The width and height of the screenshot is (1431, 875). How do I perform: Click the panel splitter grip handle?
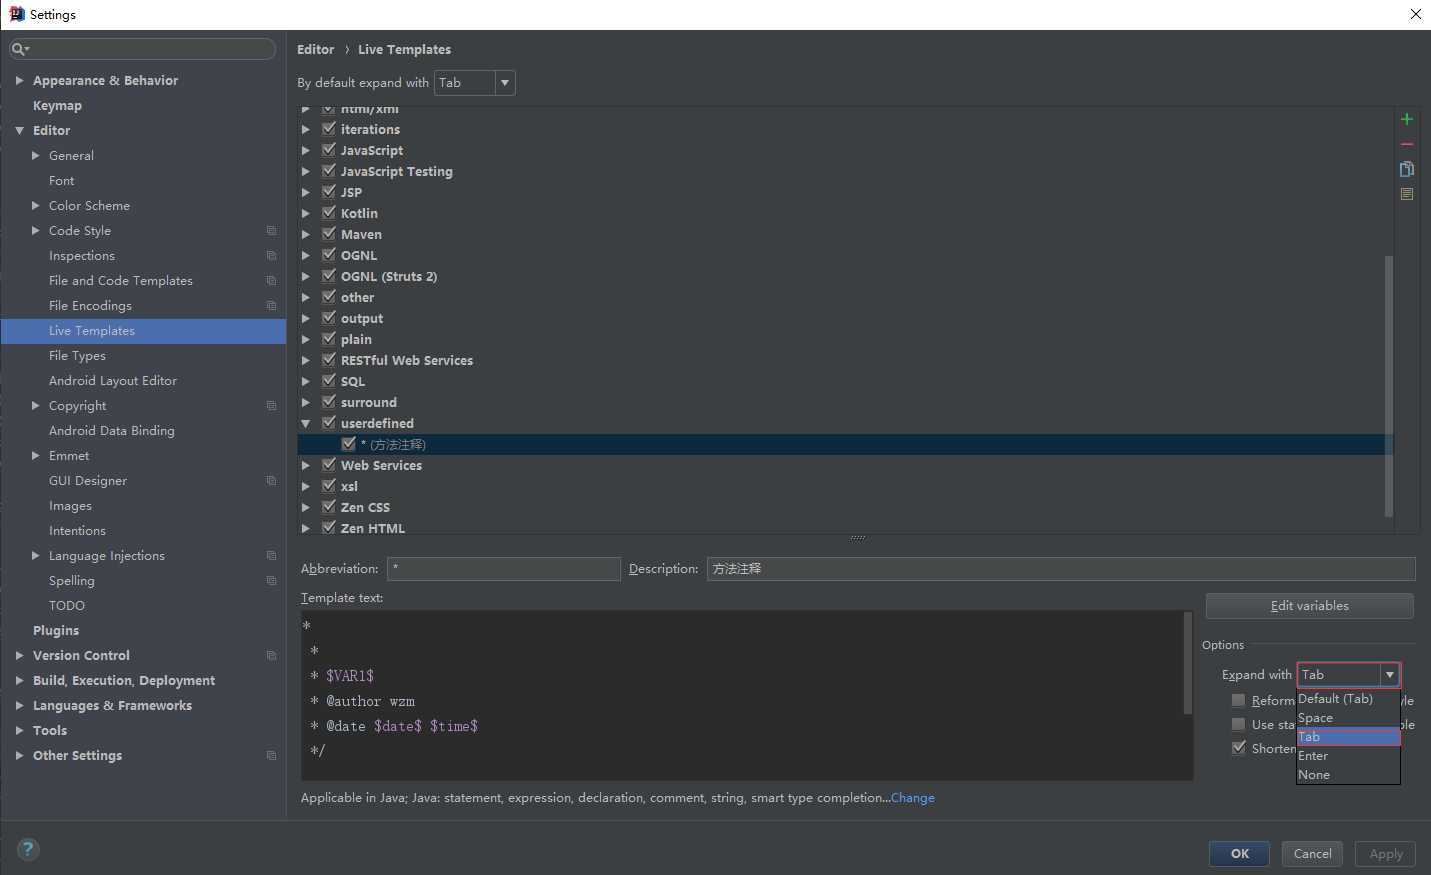tap(858, 538)
